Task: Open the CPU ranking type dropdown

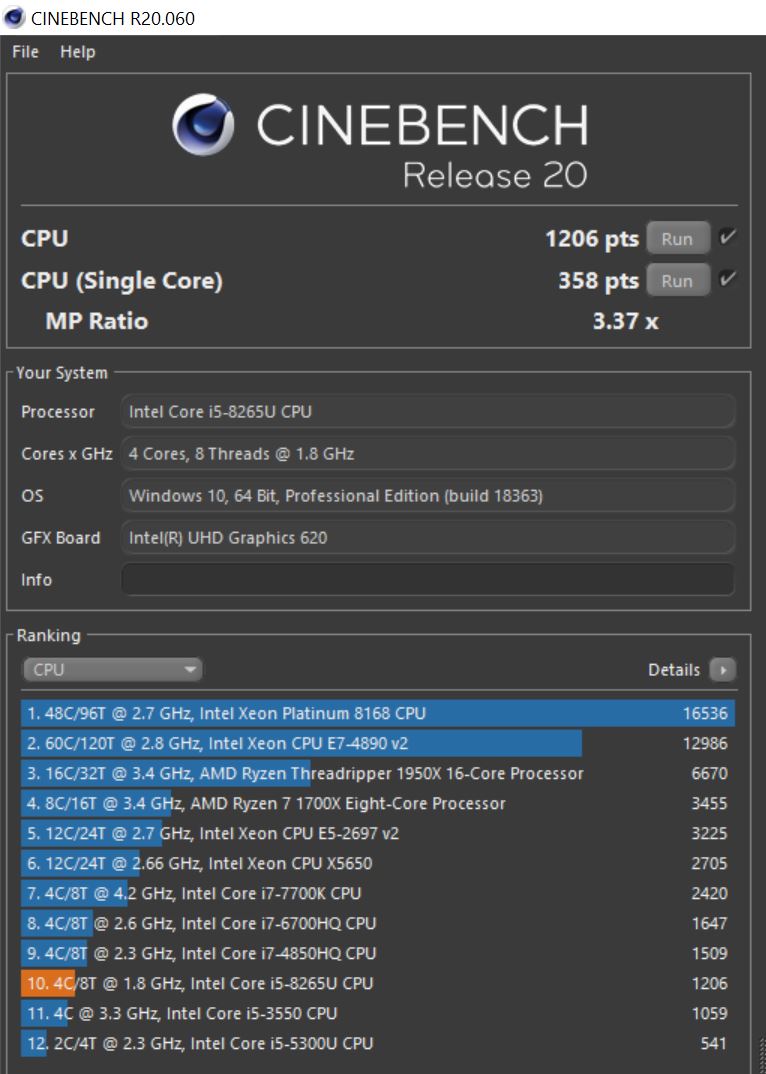Action: click(x=112, y=670)
